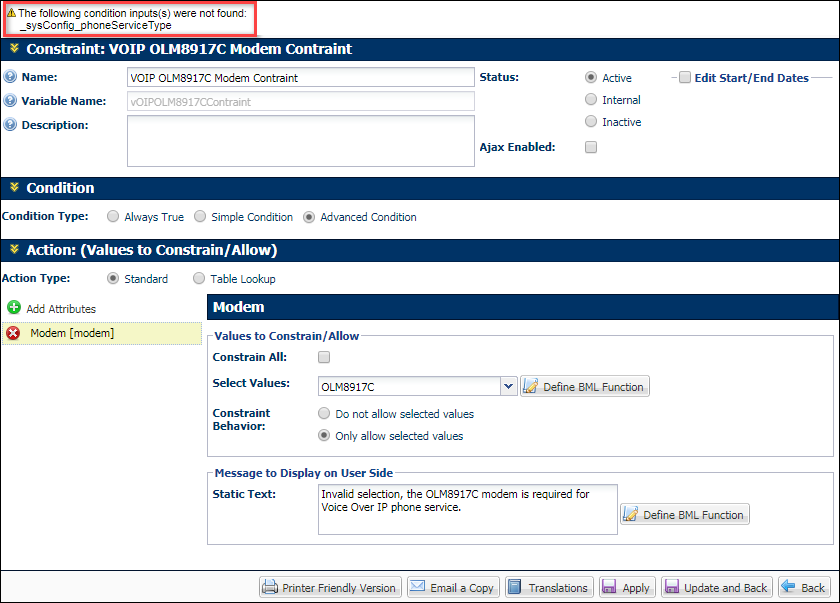Click the Edit Start/End Dates label
This screenshot has height=603, width=840.
click(x=752, y=78)
